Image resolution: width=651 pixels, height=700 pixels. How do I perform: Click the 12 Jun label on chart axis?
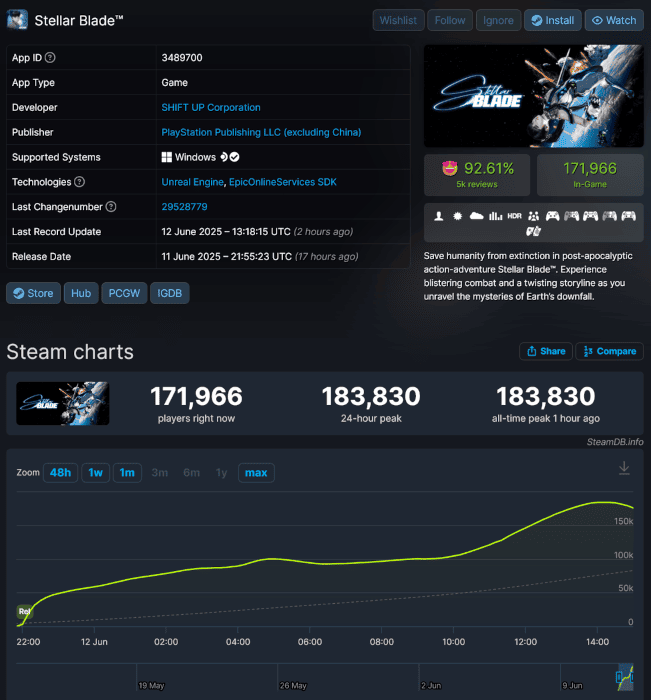94,642
